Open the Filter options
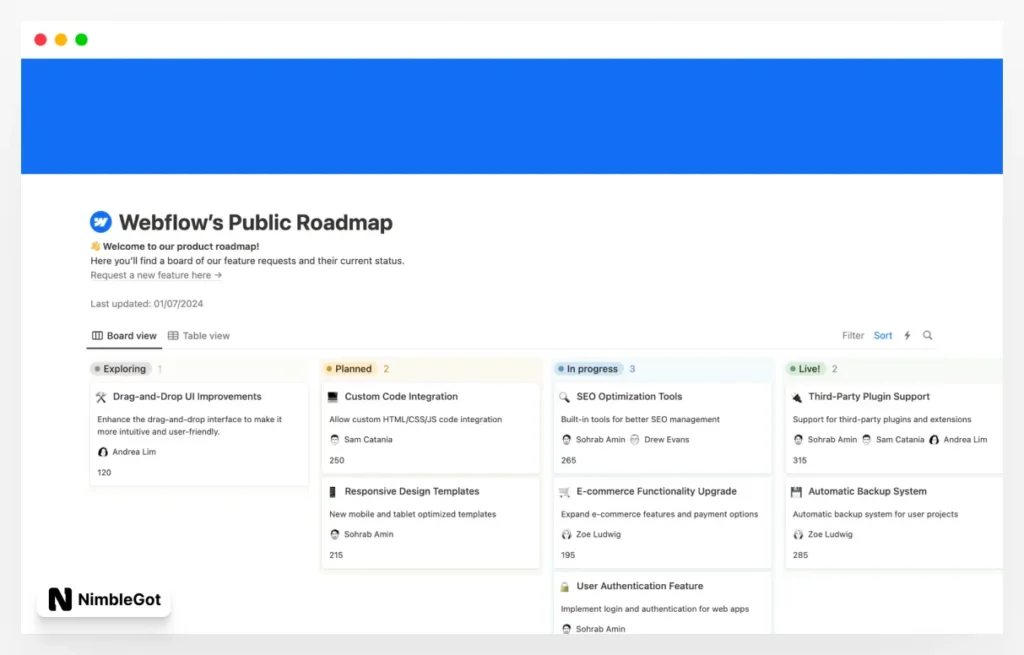 (852, 336)
